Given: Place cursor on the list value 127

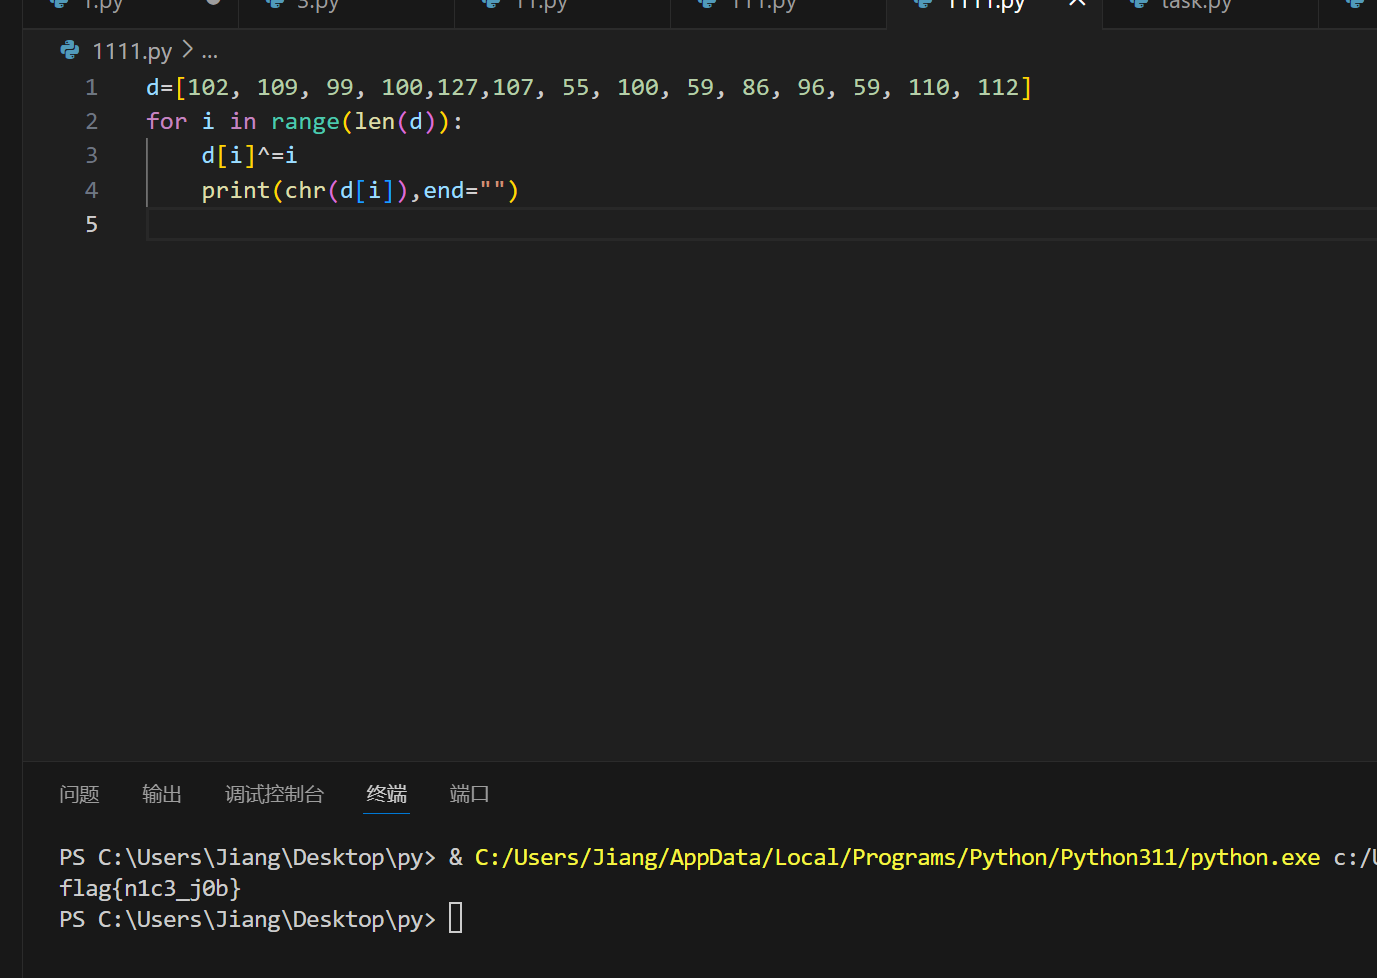Looking at the screenshot, I should tap(457, 88).
